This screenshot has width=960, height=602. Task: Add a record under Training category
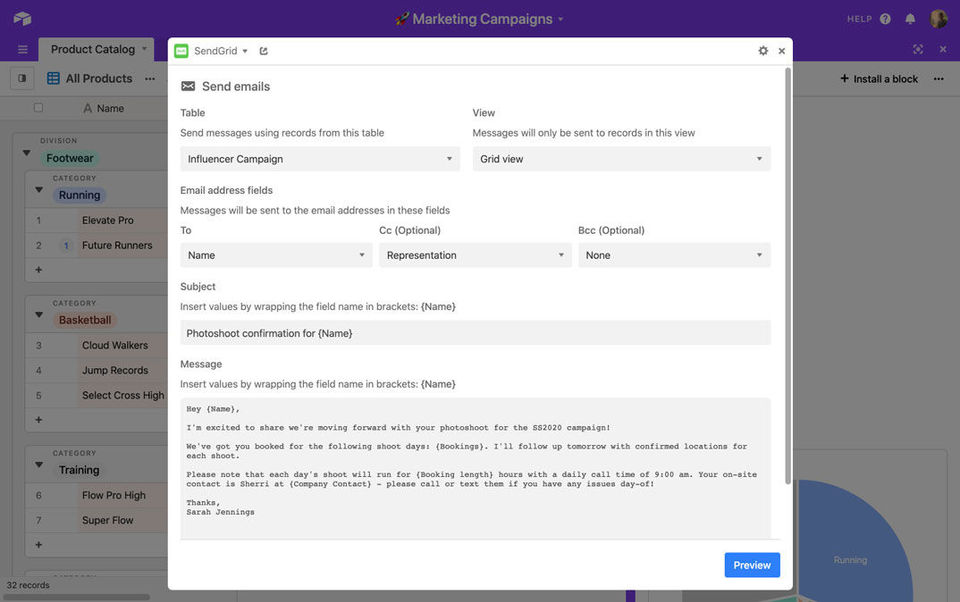39,544
